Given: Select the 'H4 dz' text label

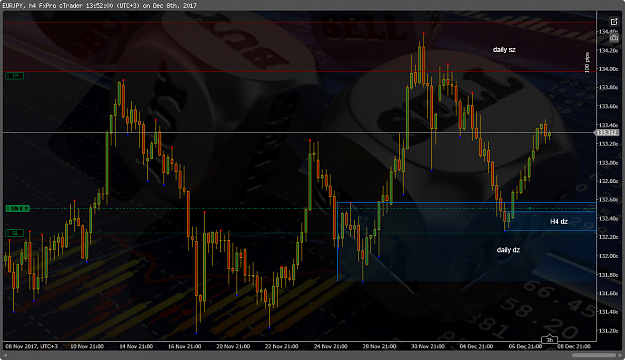Looking at the screenshot, I should pos(559,221).
